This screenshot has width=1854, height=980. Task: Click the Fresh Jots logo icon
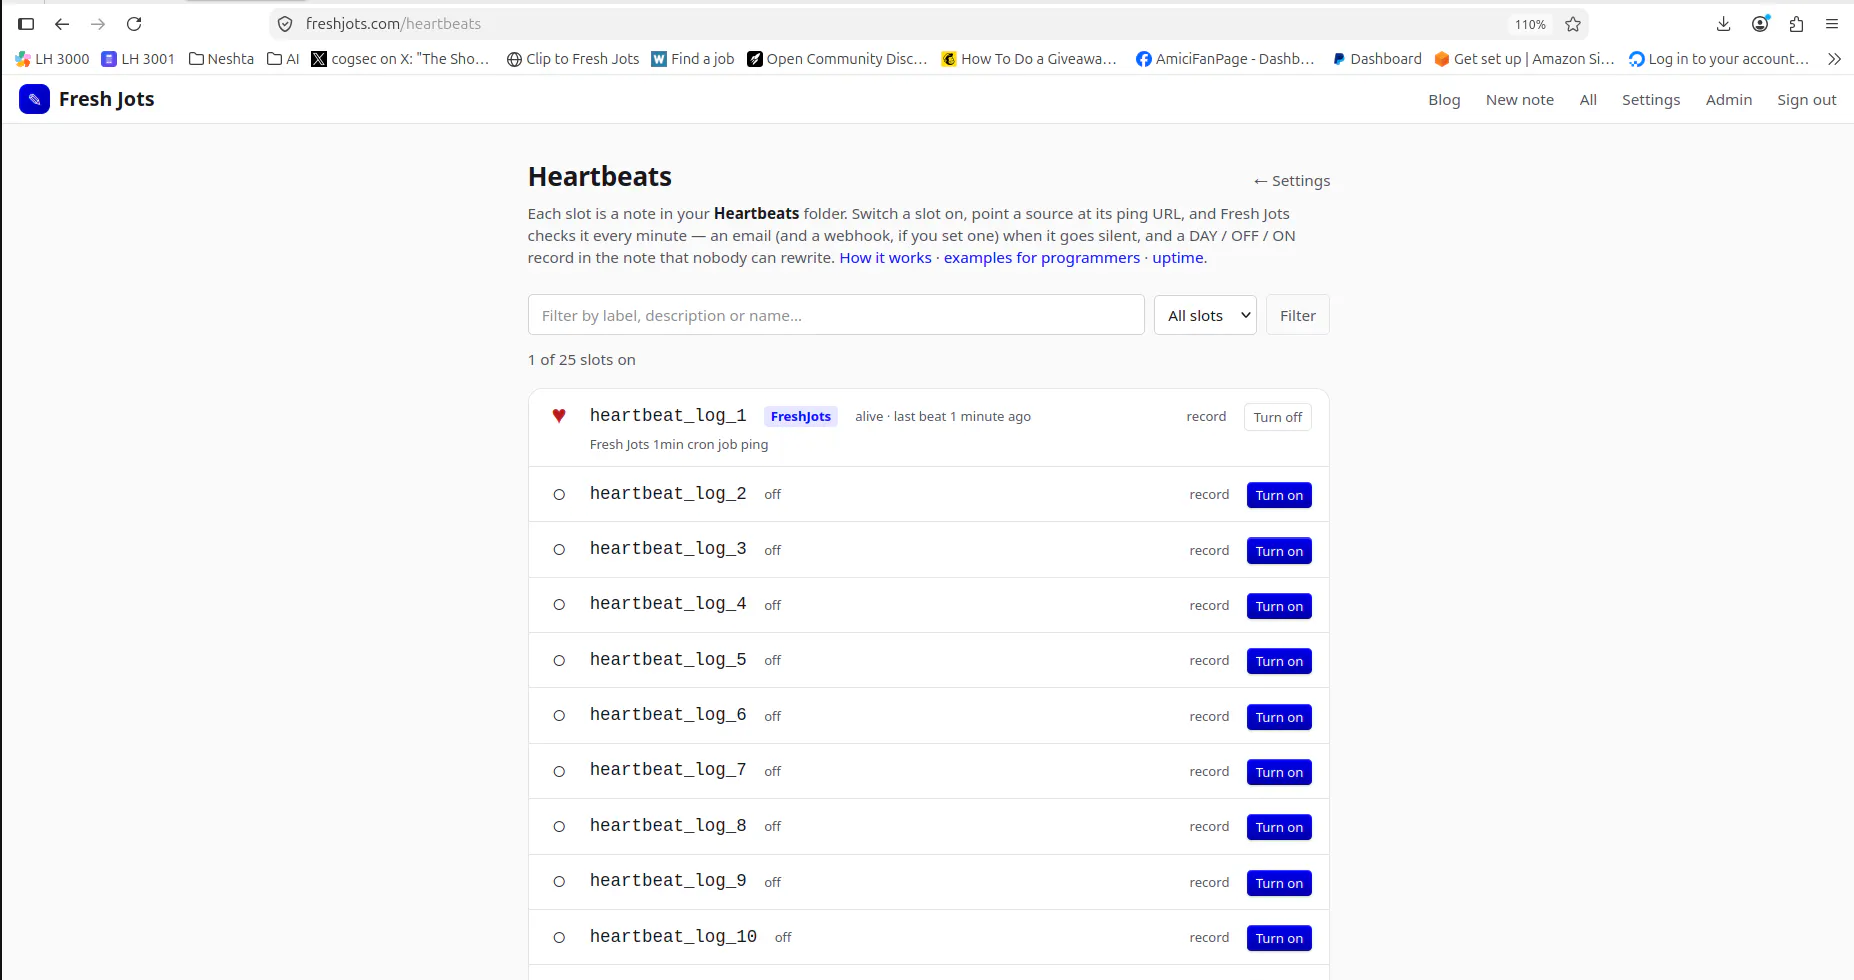(34, 99)
